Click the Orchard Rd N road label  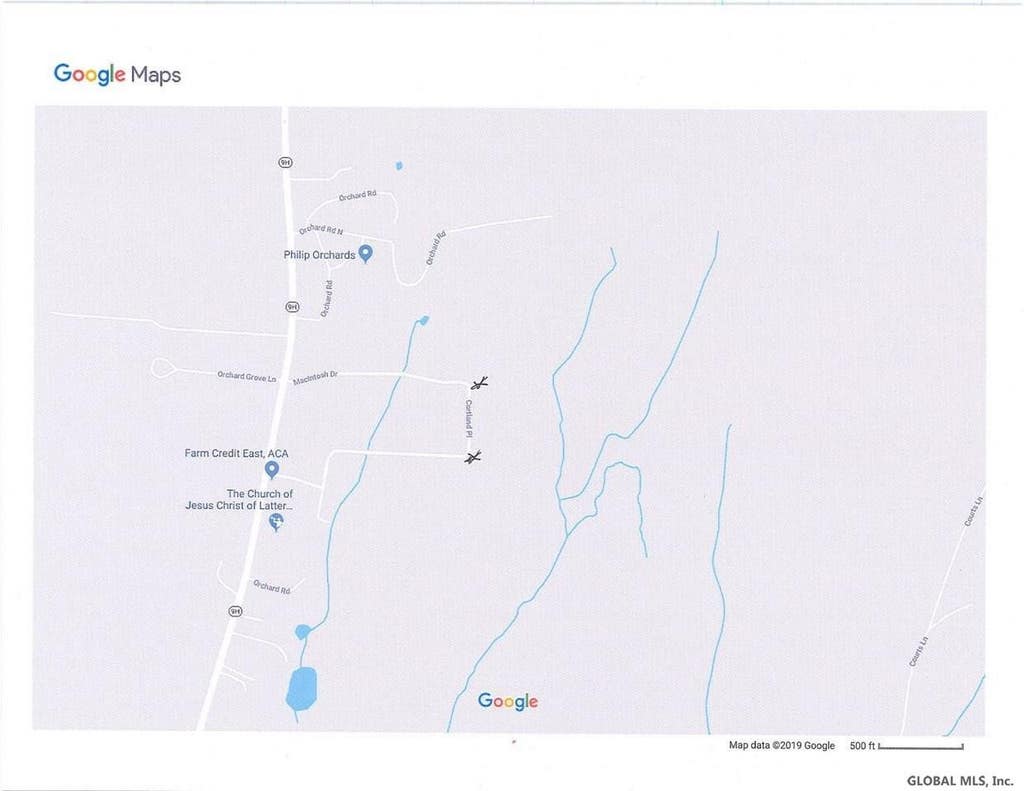click(321, 229)
